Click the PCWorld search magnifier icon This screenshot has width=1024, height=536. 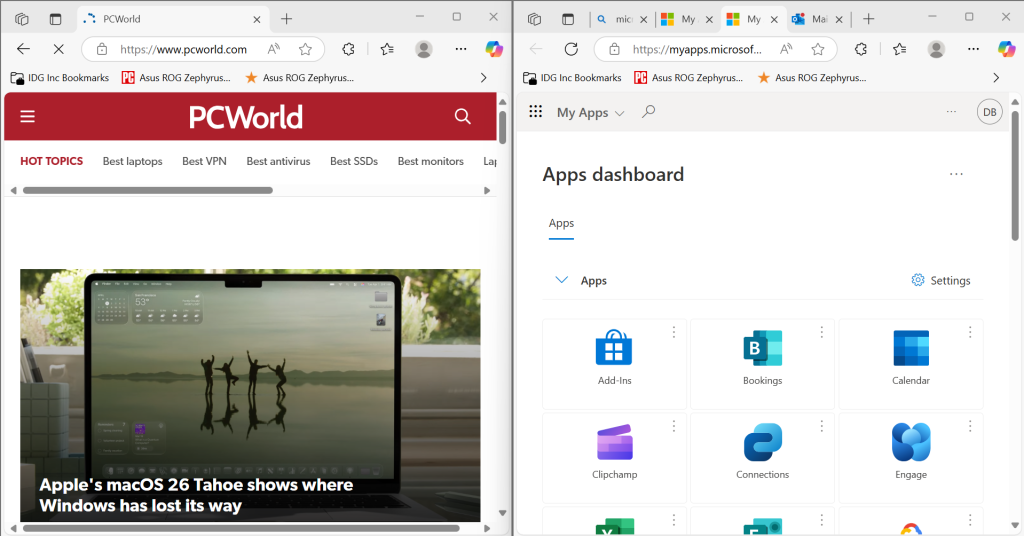[x=462, y=117]
